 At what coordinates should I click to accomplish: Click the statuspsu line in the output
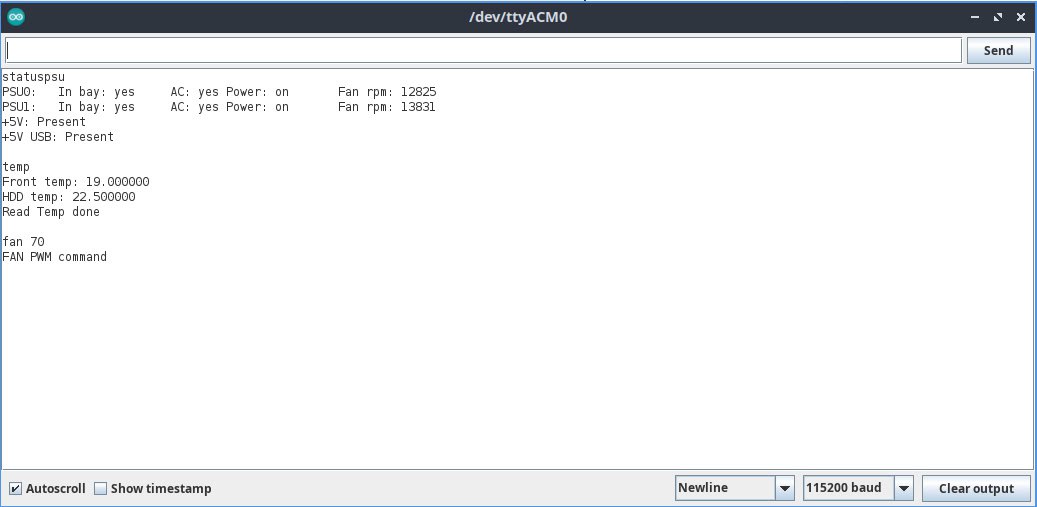tap(34, 77)
